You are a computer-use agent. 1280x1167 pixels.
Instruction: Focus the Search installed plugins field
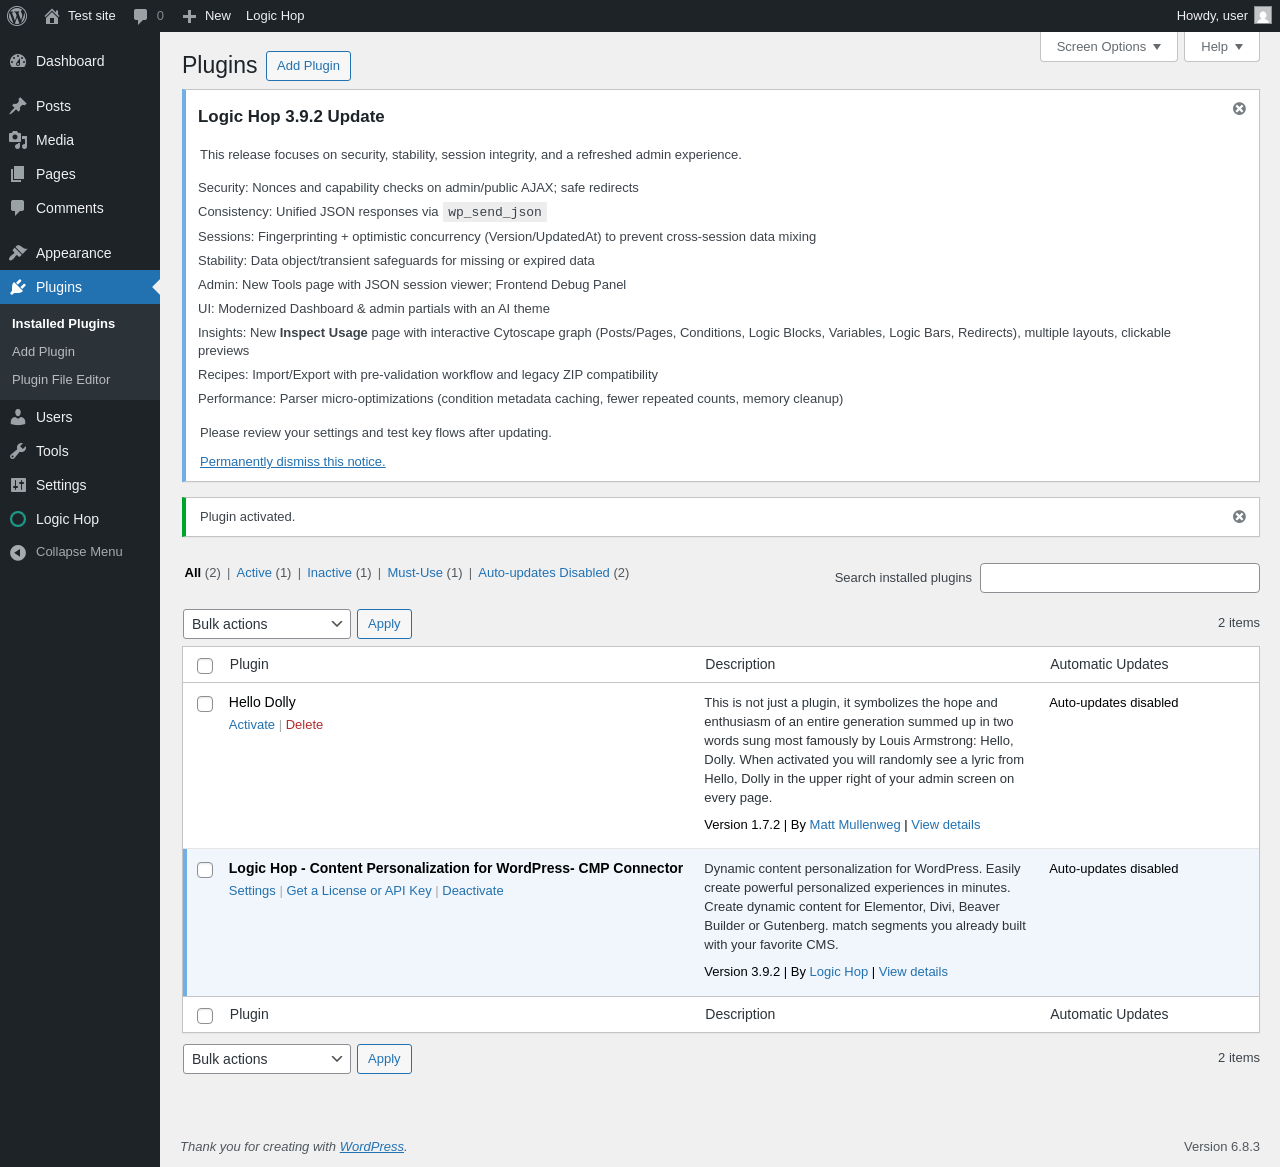click(x=1120, y=578)
